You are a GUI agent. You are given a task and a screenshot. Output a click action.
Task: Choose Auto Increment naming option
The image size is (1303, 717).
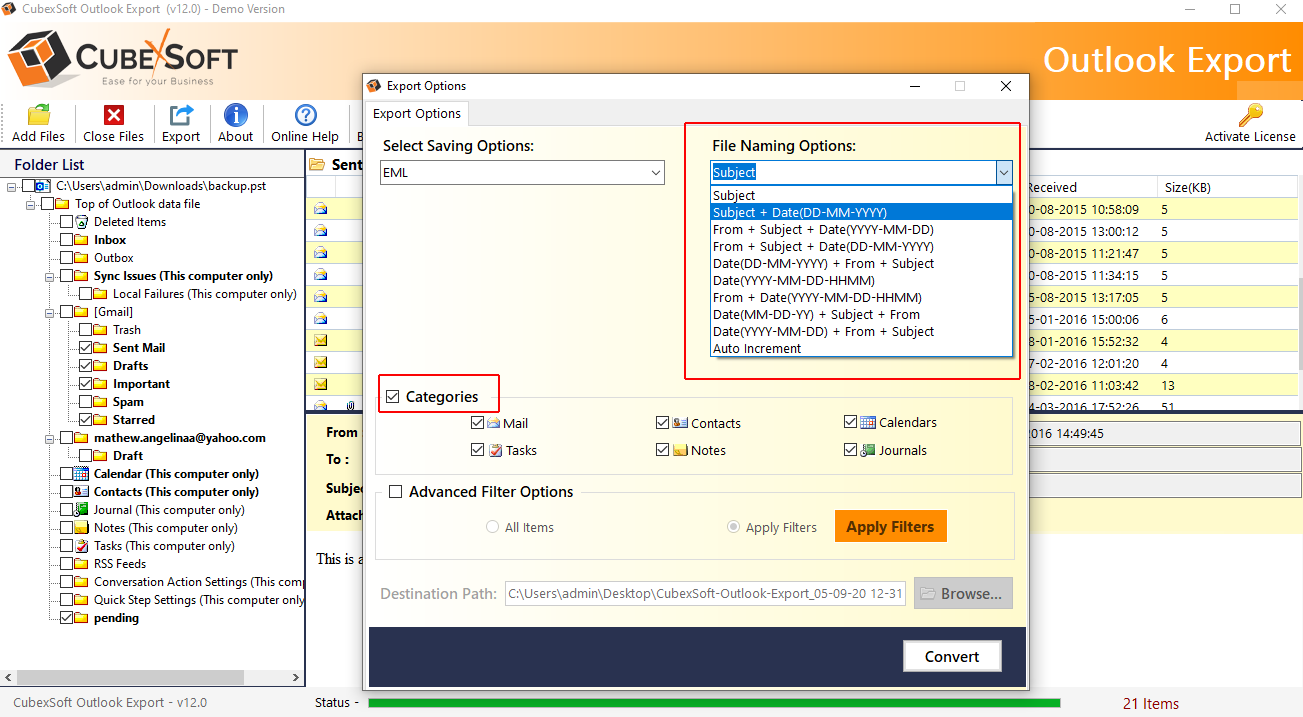[x=861, y=348]
